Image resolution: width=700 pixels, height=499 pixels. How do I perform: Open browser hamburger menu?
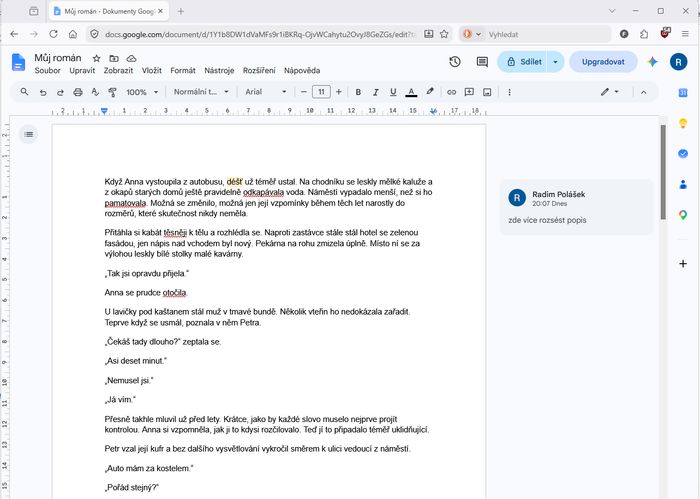pyautogui.click(x=685, y=34)
